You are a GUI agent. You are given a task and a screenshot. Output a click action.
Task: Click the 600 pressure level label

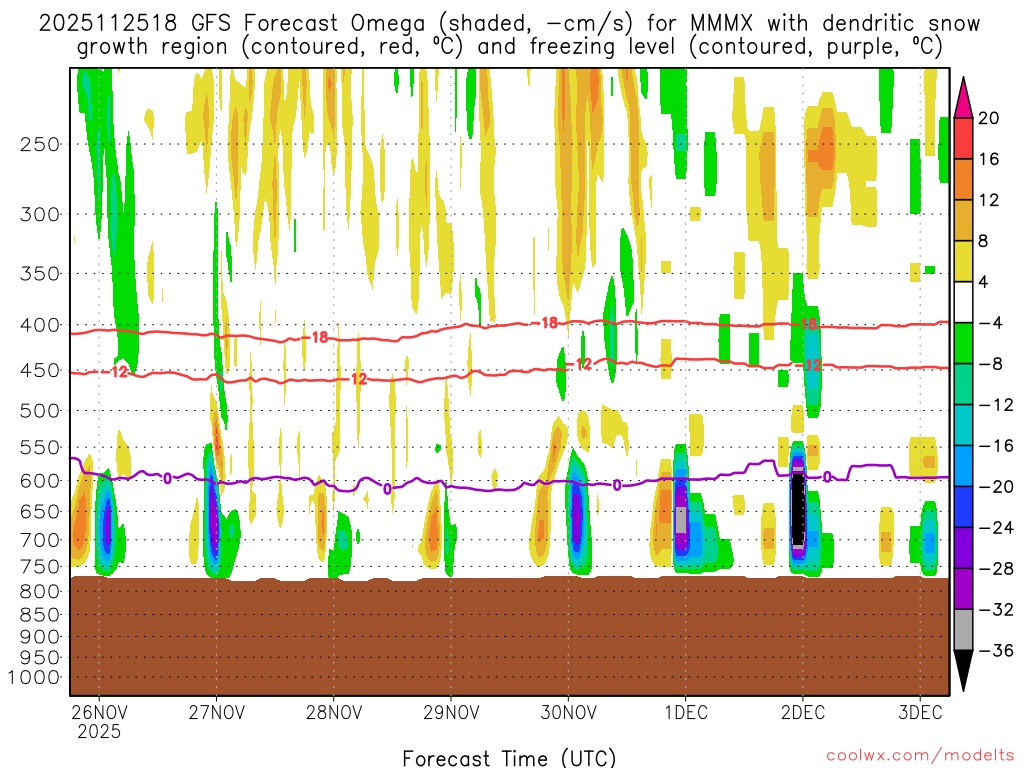pos(40,481)
